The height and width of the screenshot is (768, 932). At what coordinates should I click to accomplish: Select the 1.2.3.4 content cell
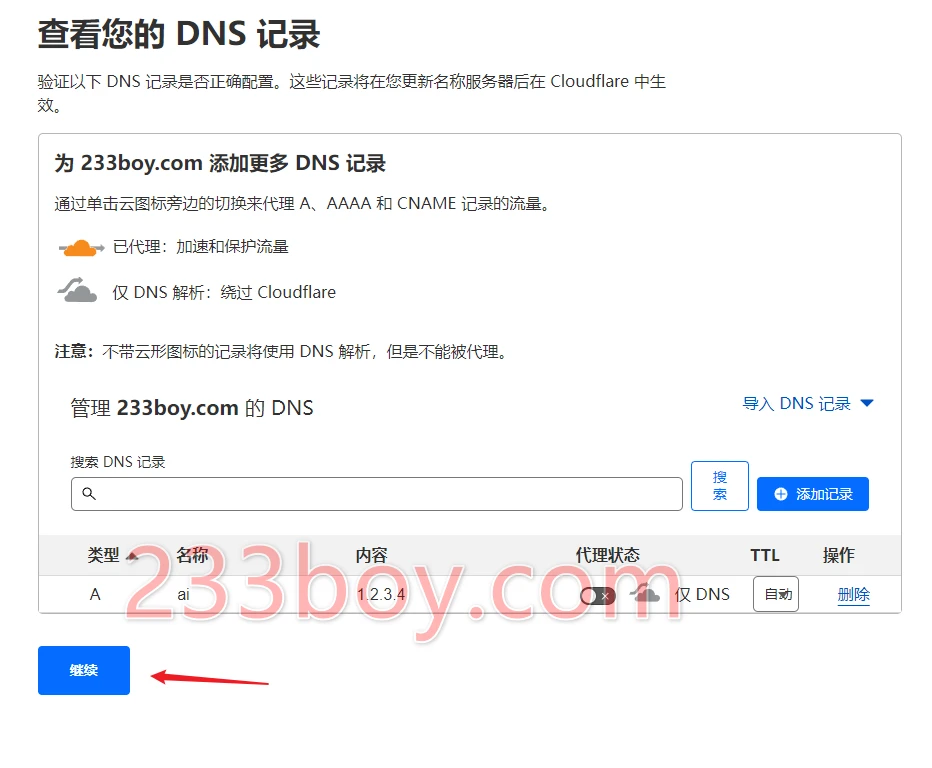tap(381, 594)
